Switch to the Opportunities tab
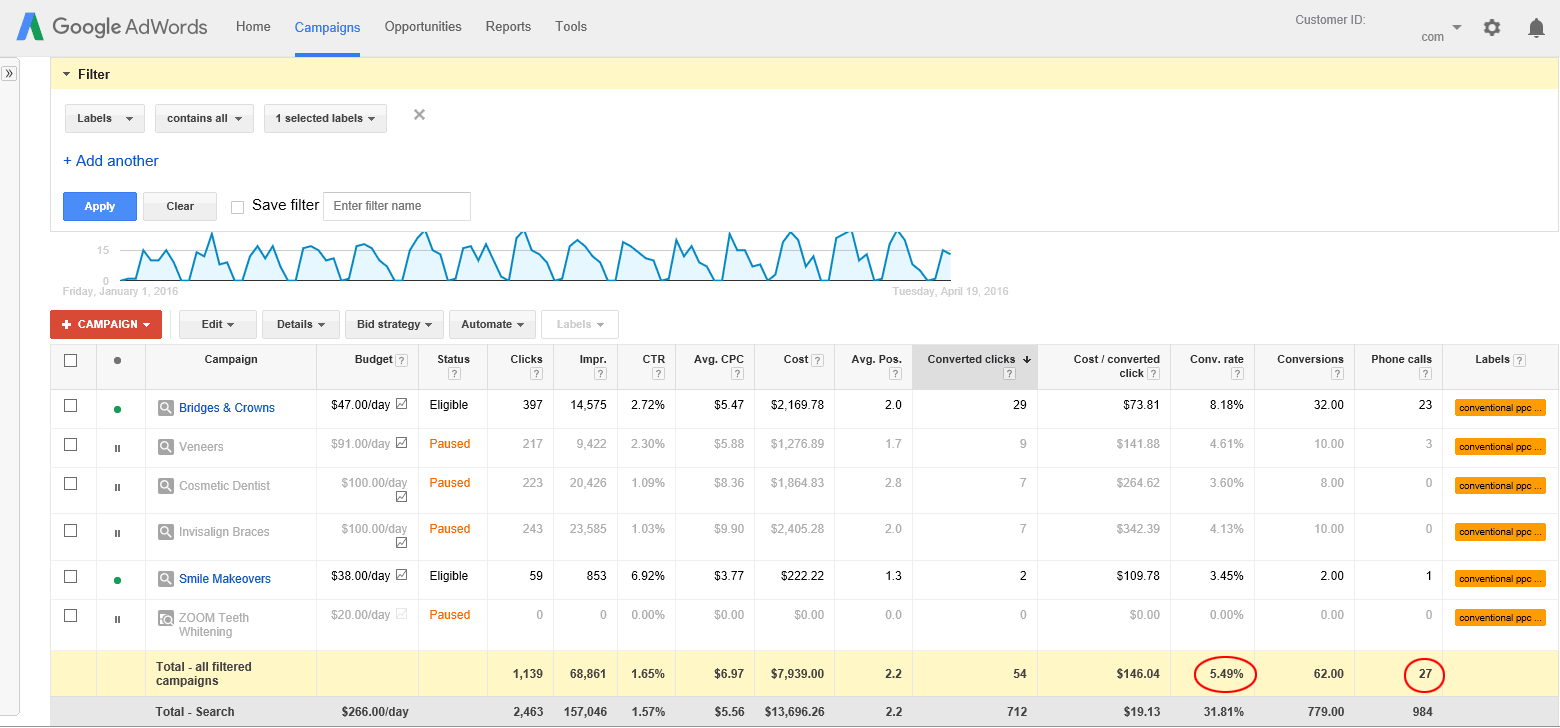The width and height of the screenshot is (1560, 728). pyautogui.click(x=423, y=27)
